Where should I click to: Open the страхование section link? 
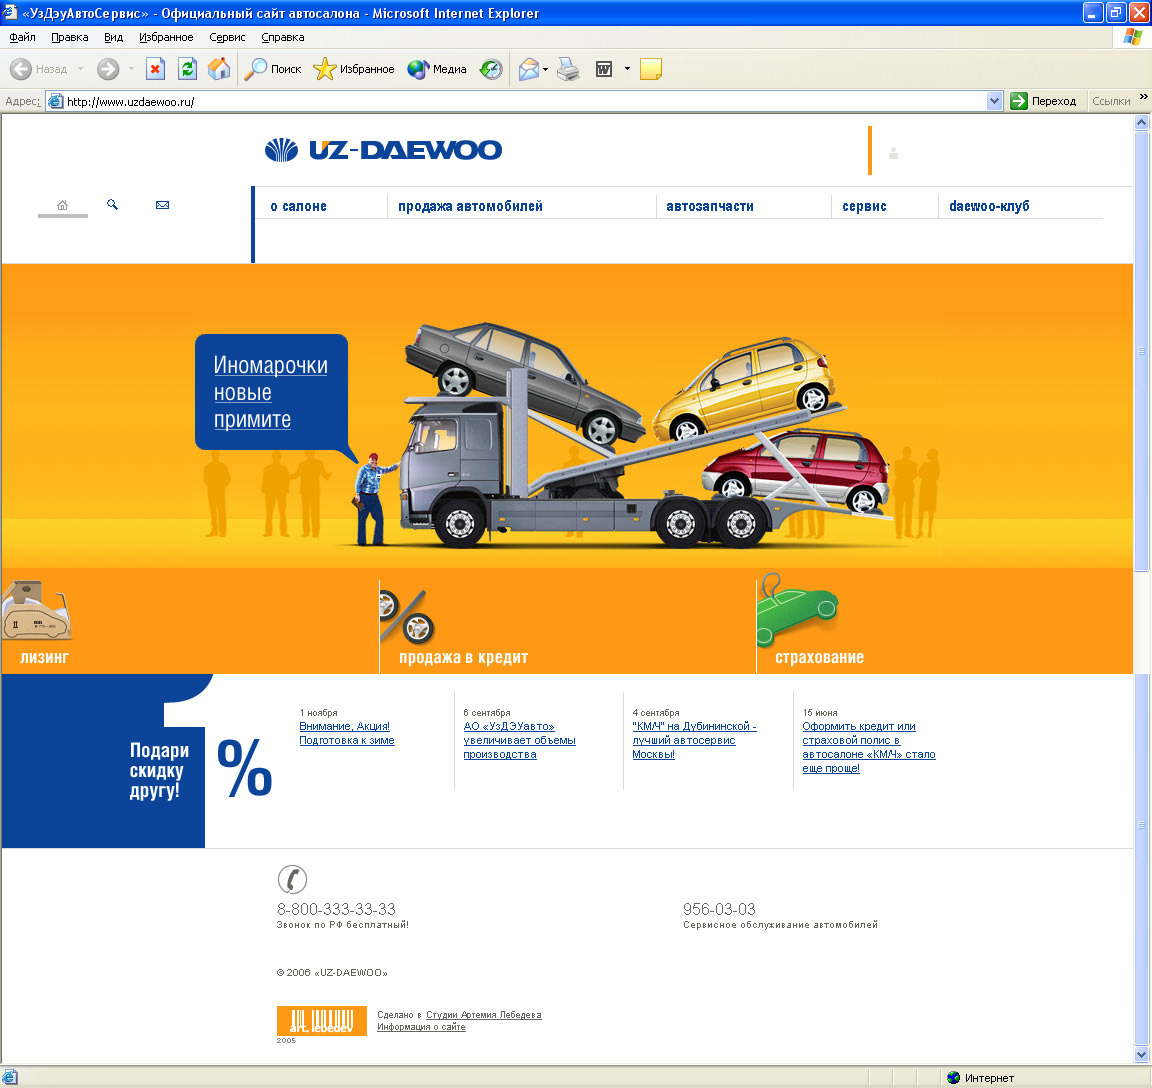(x=819, y=658)
